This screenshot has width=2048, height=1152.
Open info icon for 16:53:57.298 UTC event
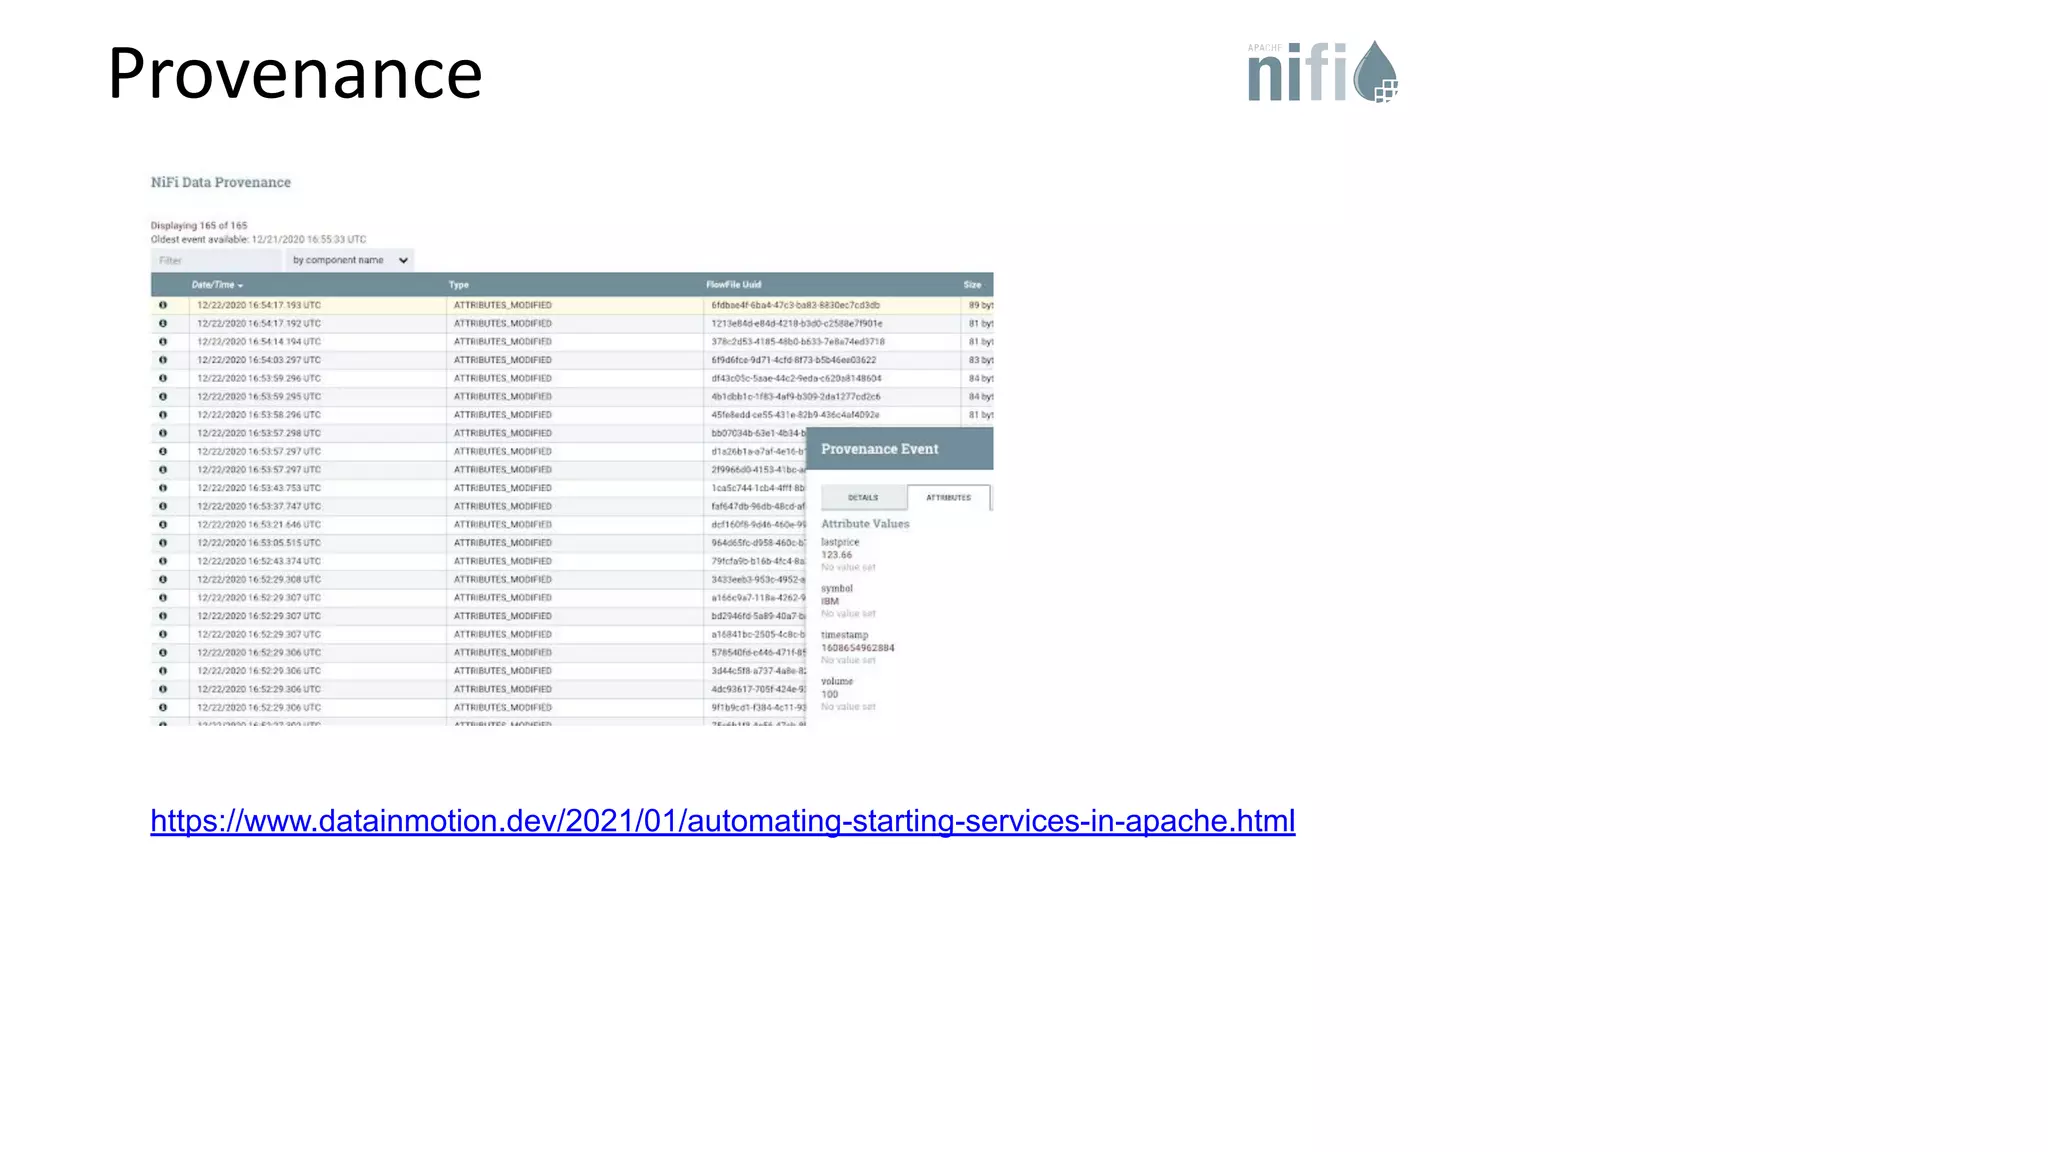(163, 433)
